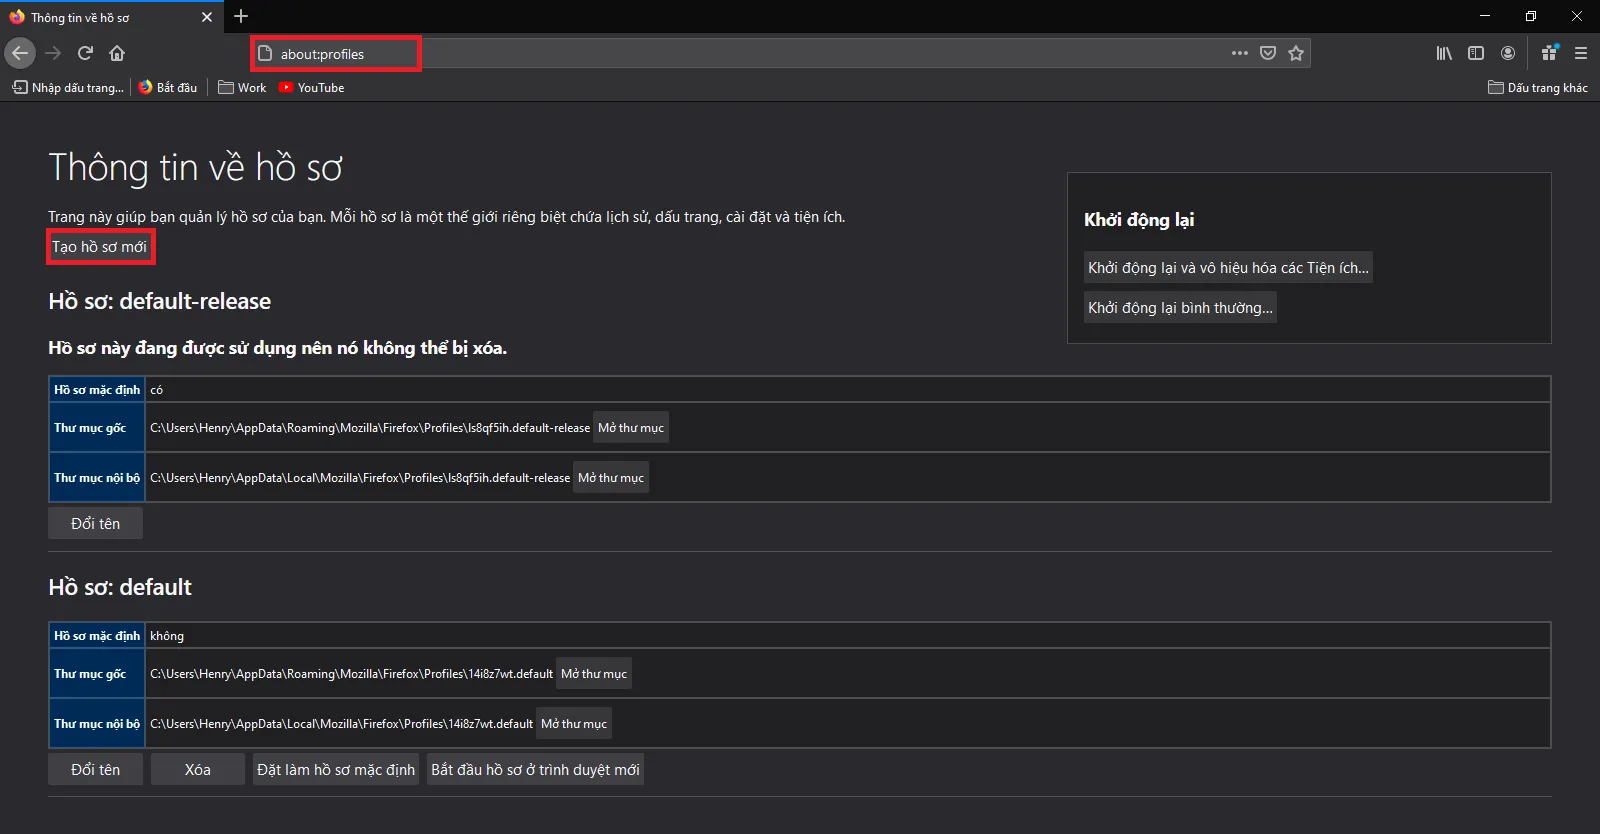Open local folder of 14i8z7wt.default profile
This screenshot has width=1600, height=834.
click(574, 724)
